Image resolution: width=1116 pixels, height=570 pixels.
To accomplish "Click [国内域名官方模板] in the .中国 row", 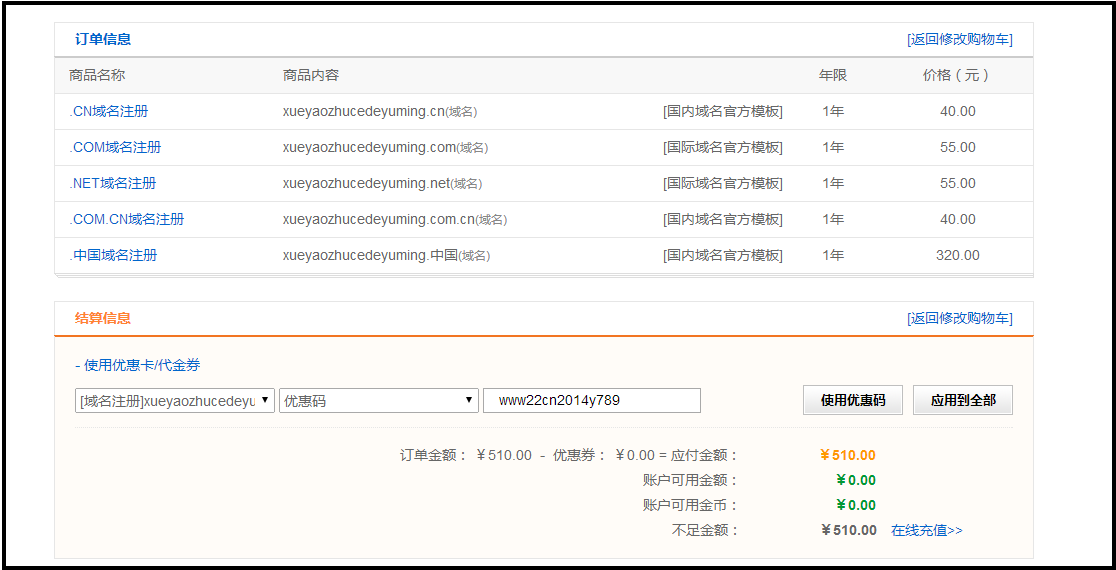I will [722, 255].
